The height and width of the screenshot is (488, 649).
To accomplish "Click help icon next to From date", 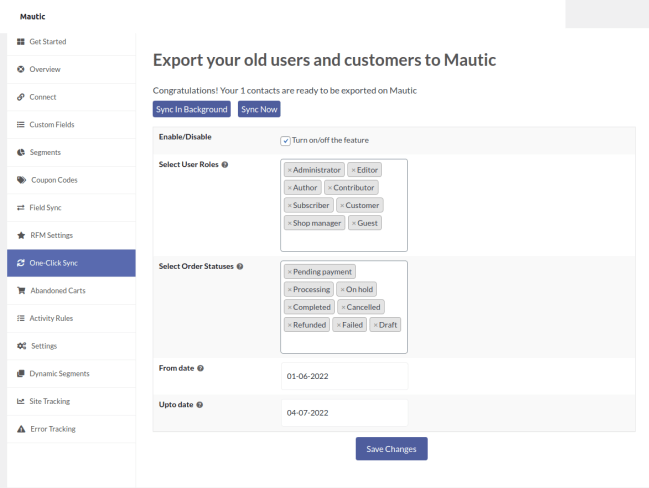I will pyautogui.click(x=201, y=368).
